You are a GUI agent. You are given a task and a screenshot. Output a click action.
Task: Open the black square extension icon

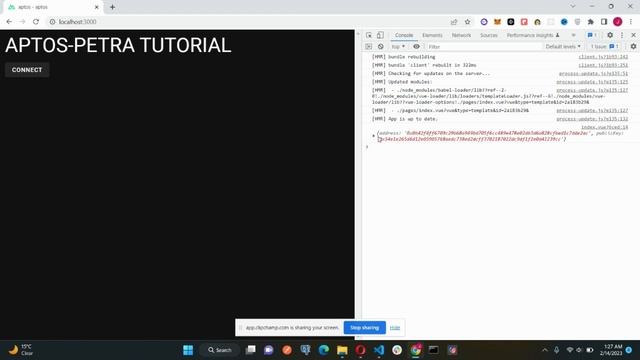point(511,22)
